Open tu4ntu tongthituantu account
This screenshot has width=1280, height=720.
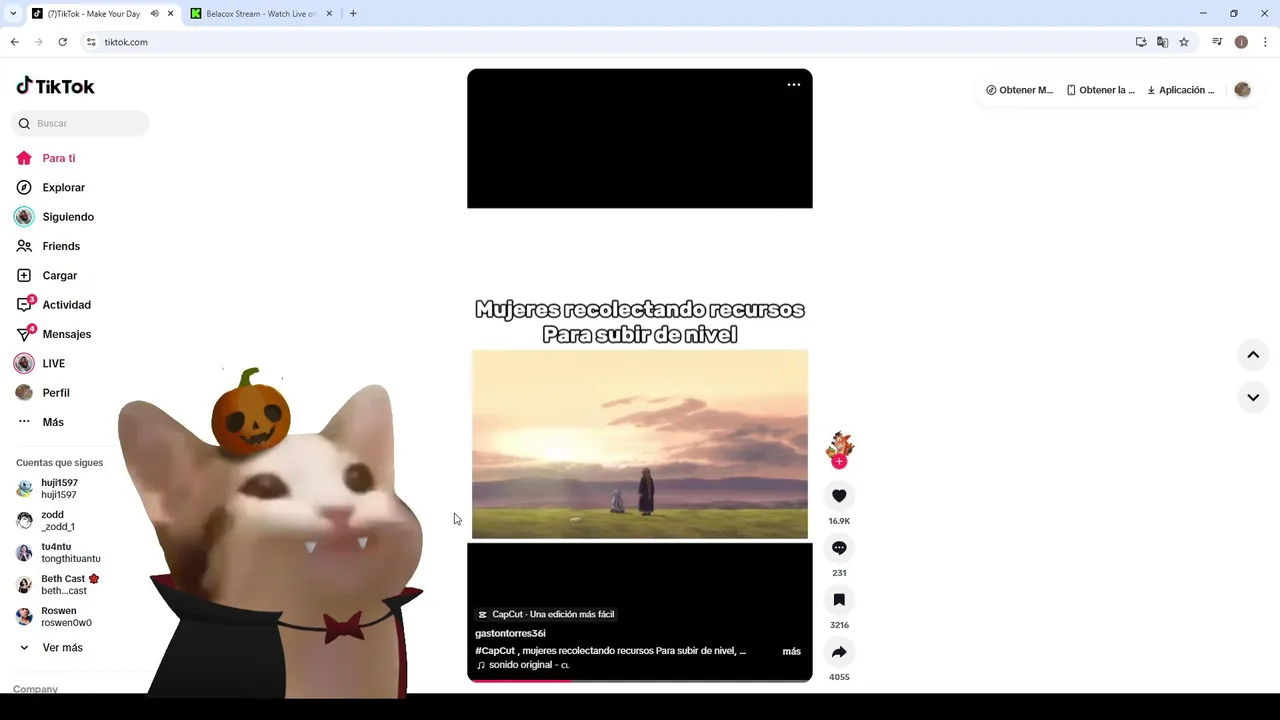70,552
